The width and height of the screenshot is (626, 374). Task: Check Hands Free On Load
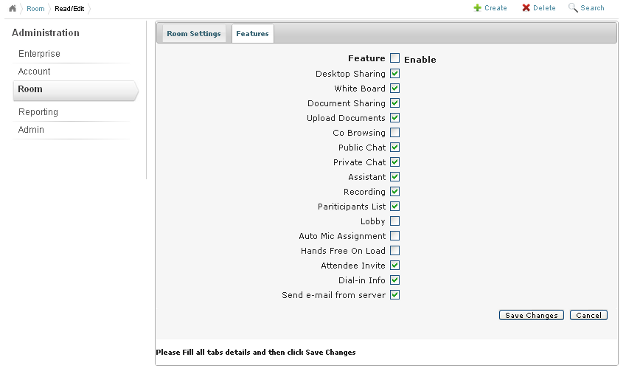coord(395,250)
